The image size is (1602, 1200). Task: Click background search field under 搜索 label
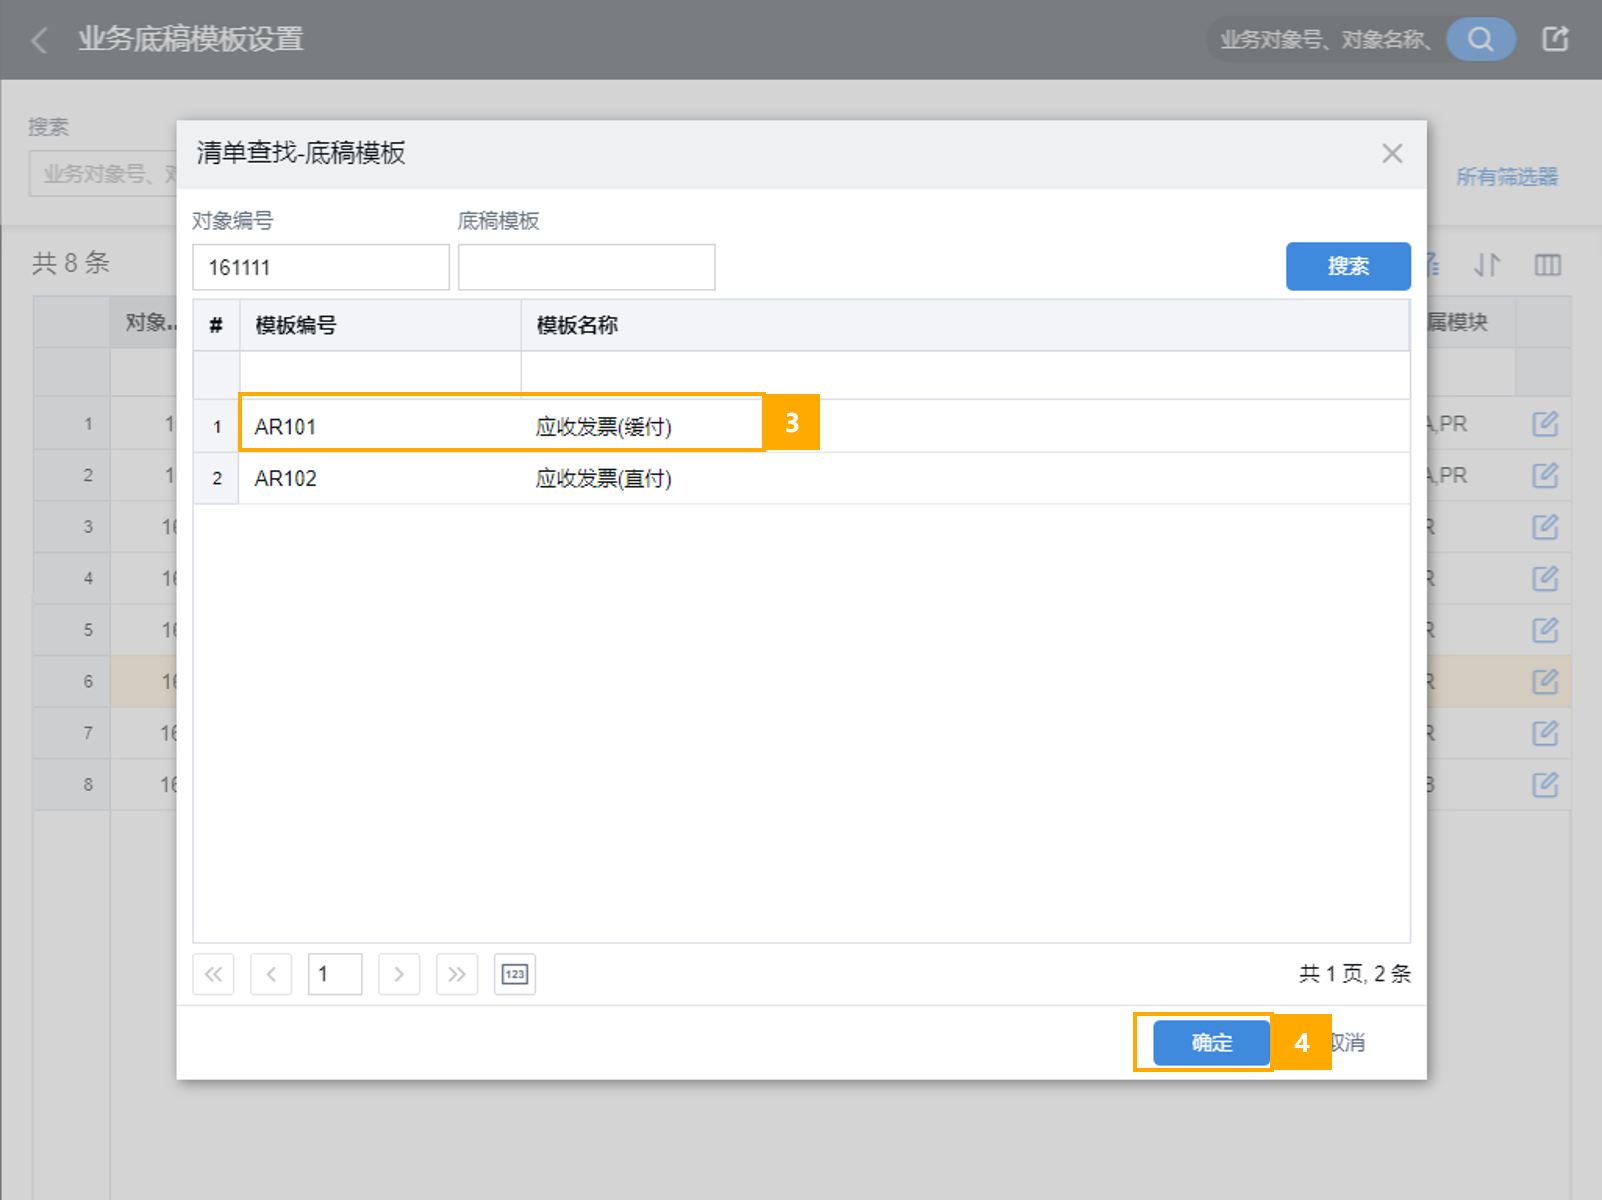[x=104, y=174]
